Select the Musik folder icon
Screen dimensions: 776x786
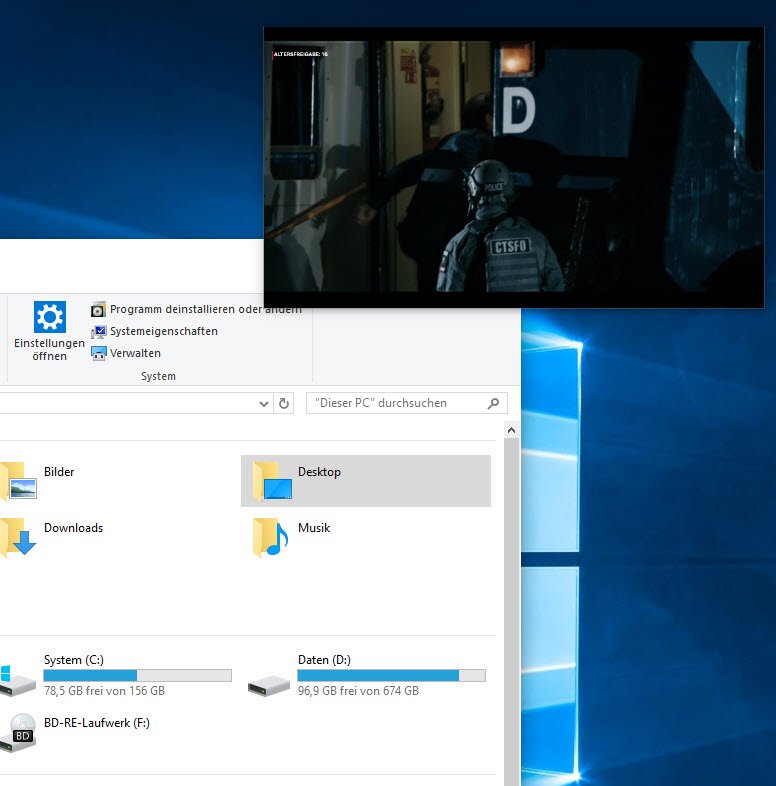coord(270,538)
